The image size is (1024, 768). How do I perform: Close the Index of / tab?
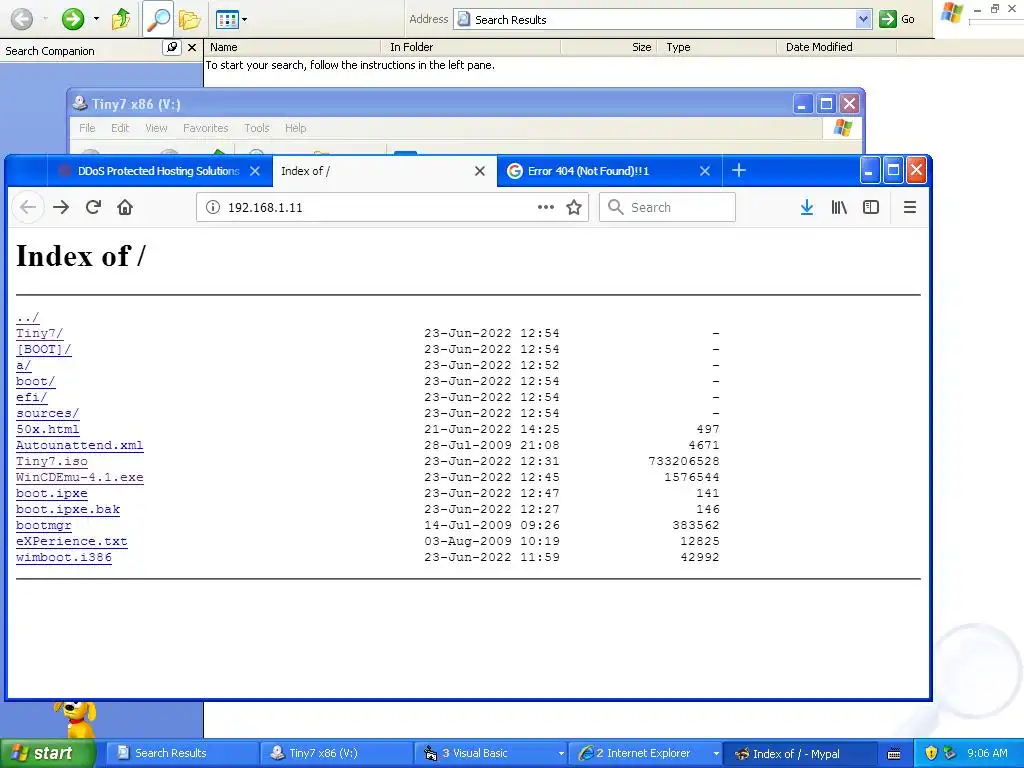click(x=480, y=171)
